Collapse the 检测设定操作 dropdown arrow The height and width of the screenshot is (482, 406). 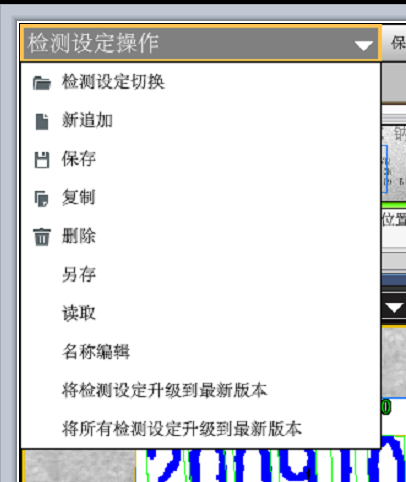pyautogui.click(x=363, y=45)
